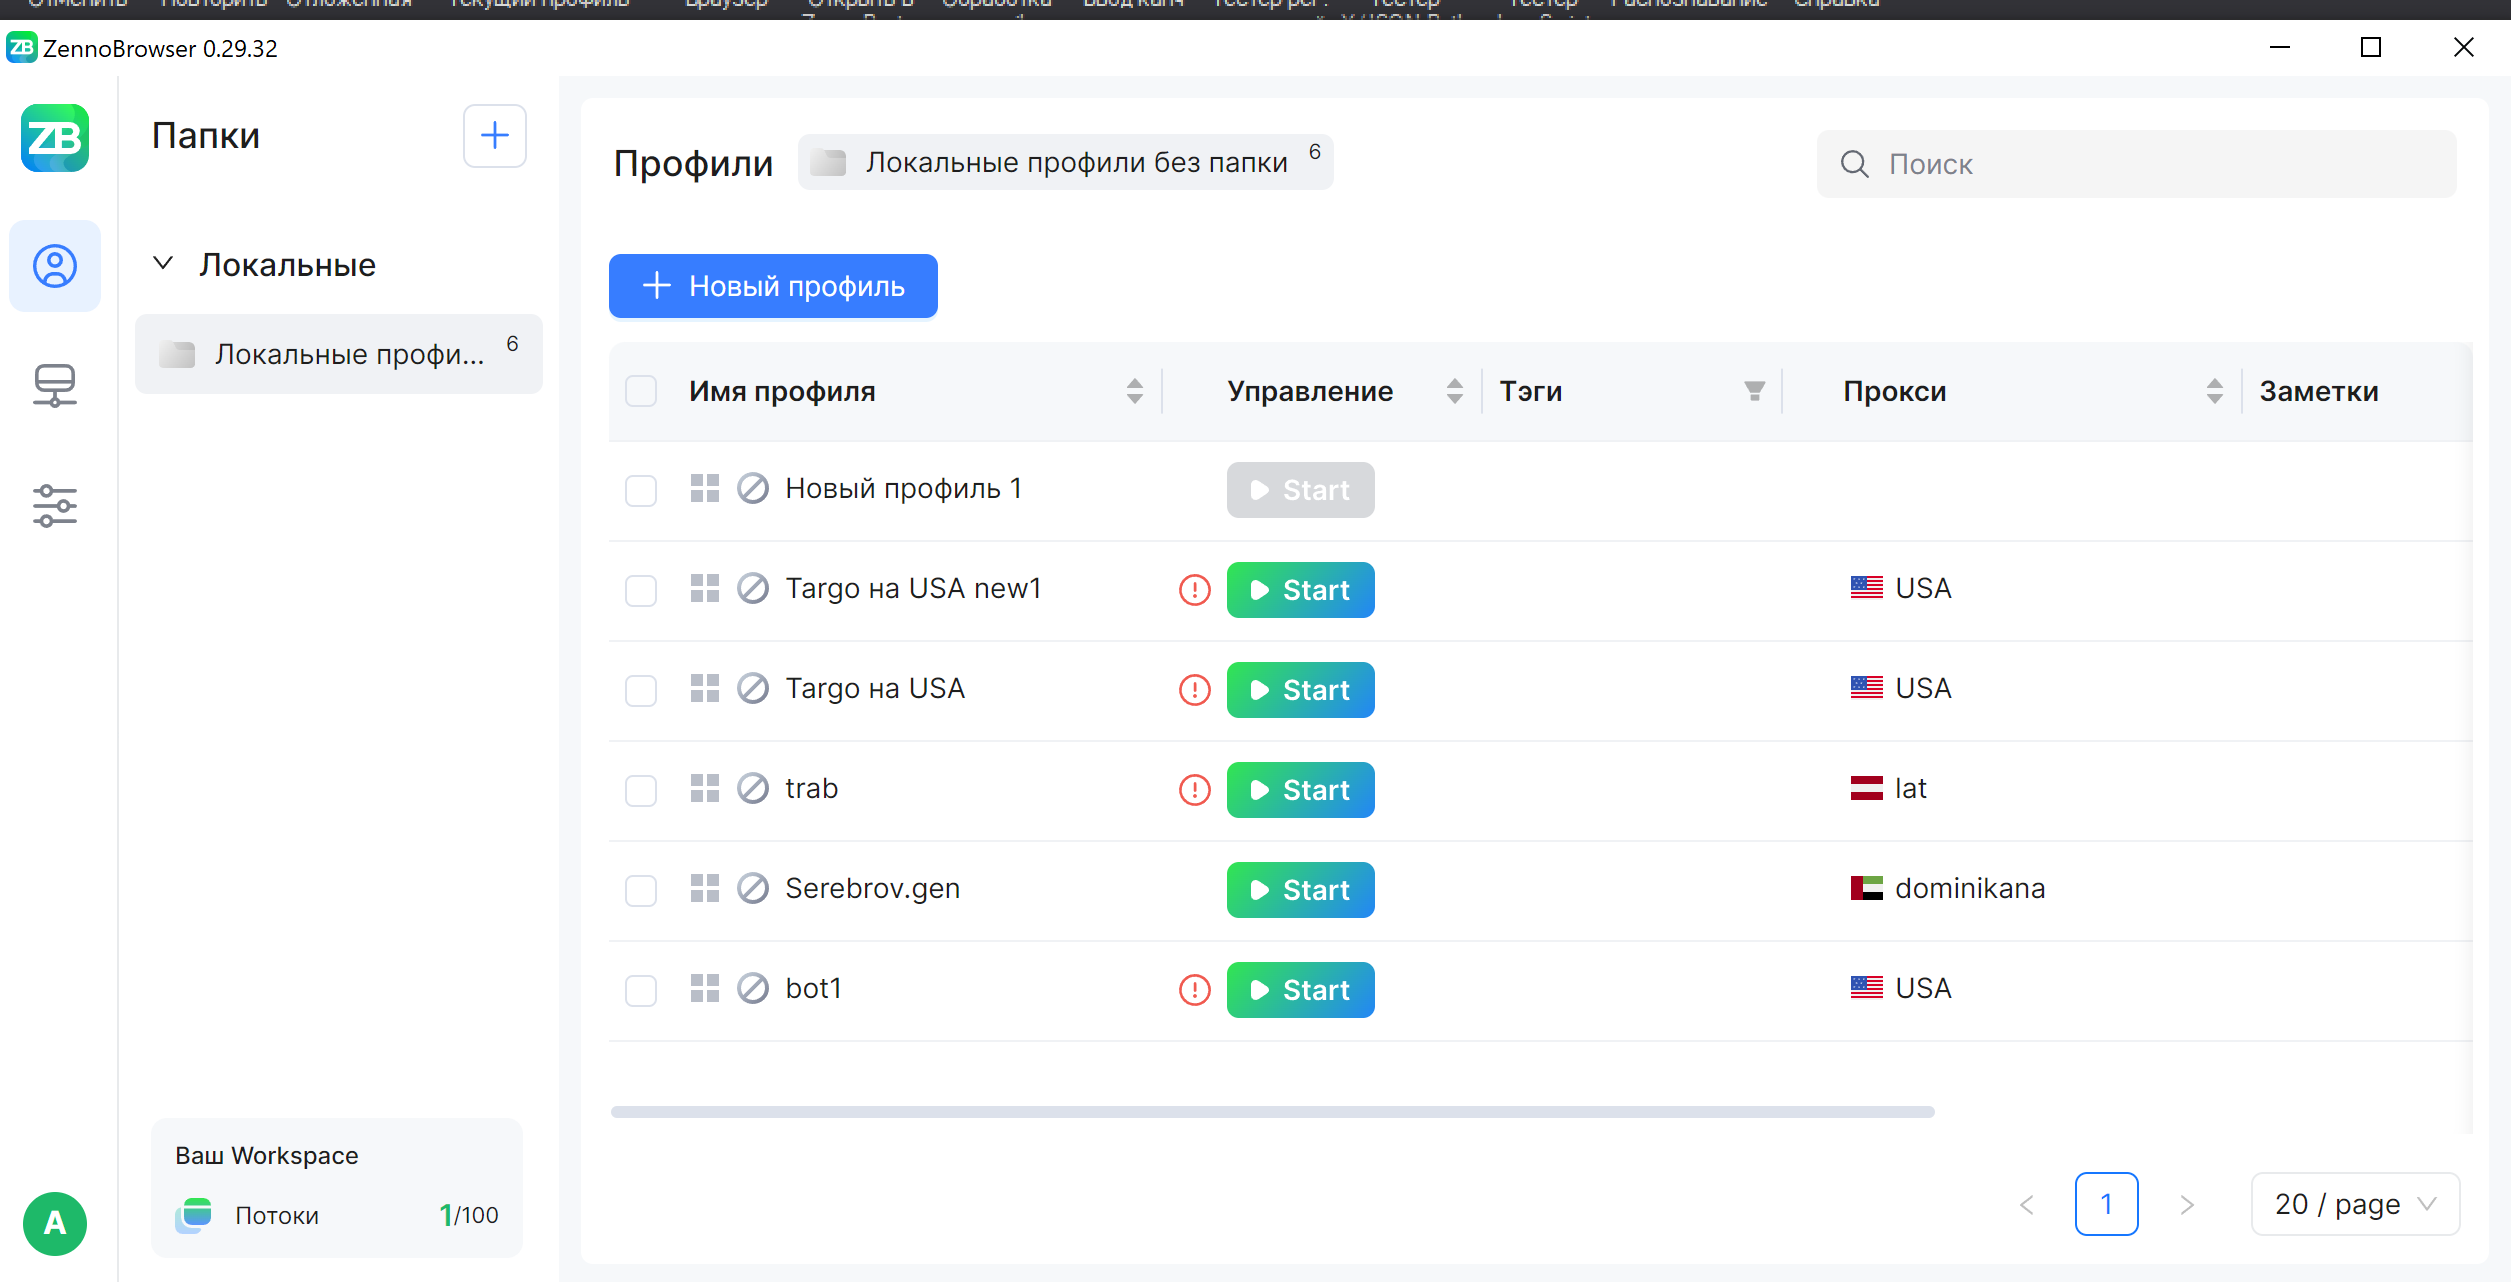
Task: Open the Profiles section in sidebar
Action: coord(54,266)
